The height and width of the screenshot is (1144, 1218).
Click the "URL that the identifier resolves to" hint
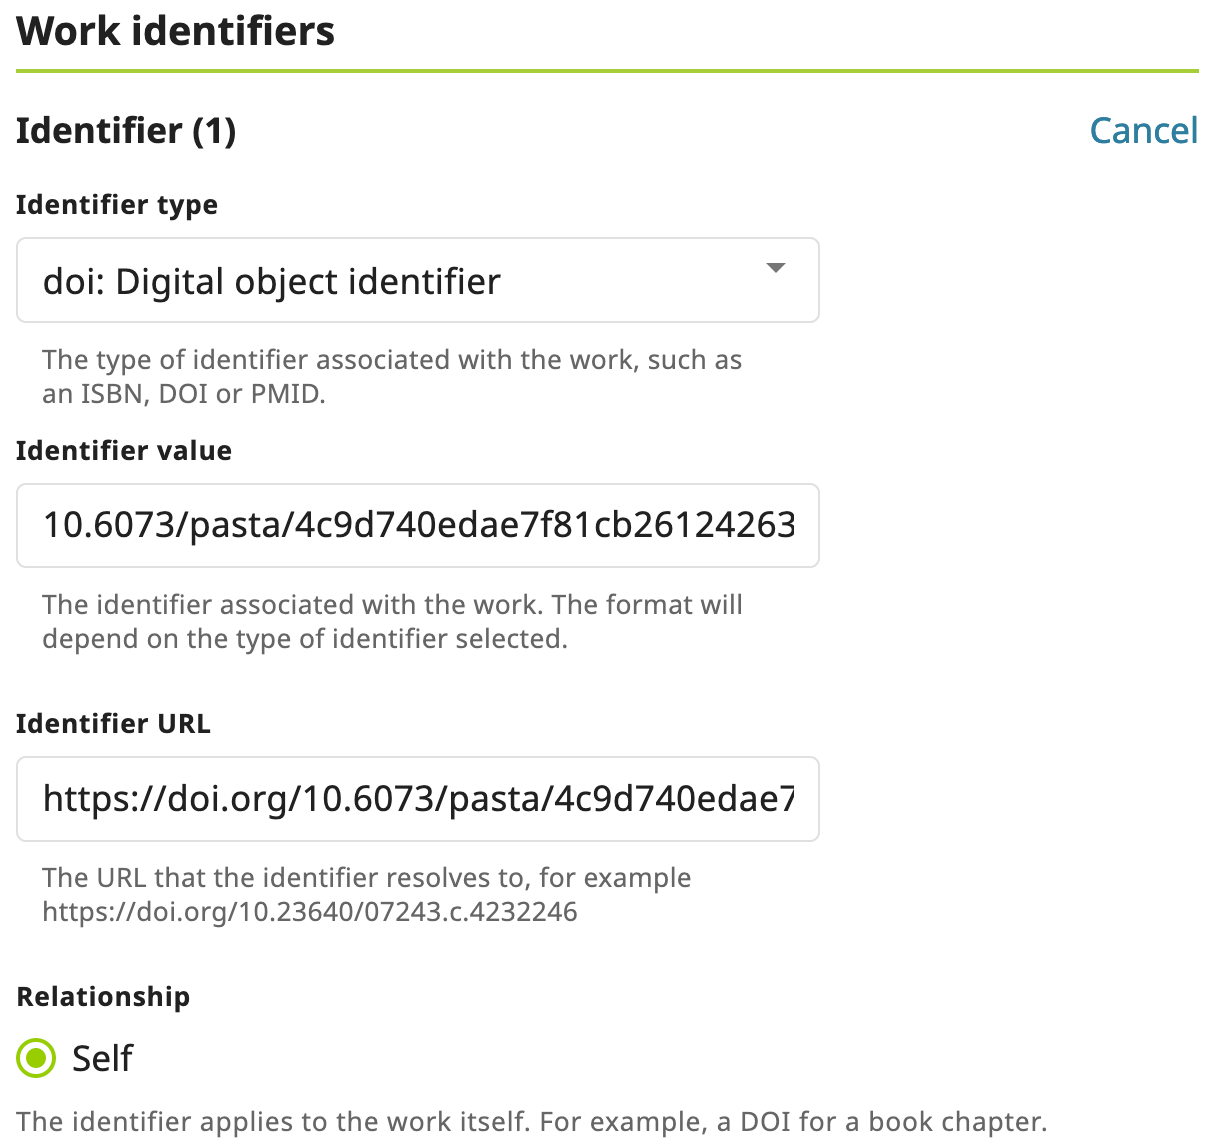pyautogui.click(x=367, y=878)
